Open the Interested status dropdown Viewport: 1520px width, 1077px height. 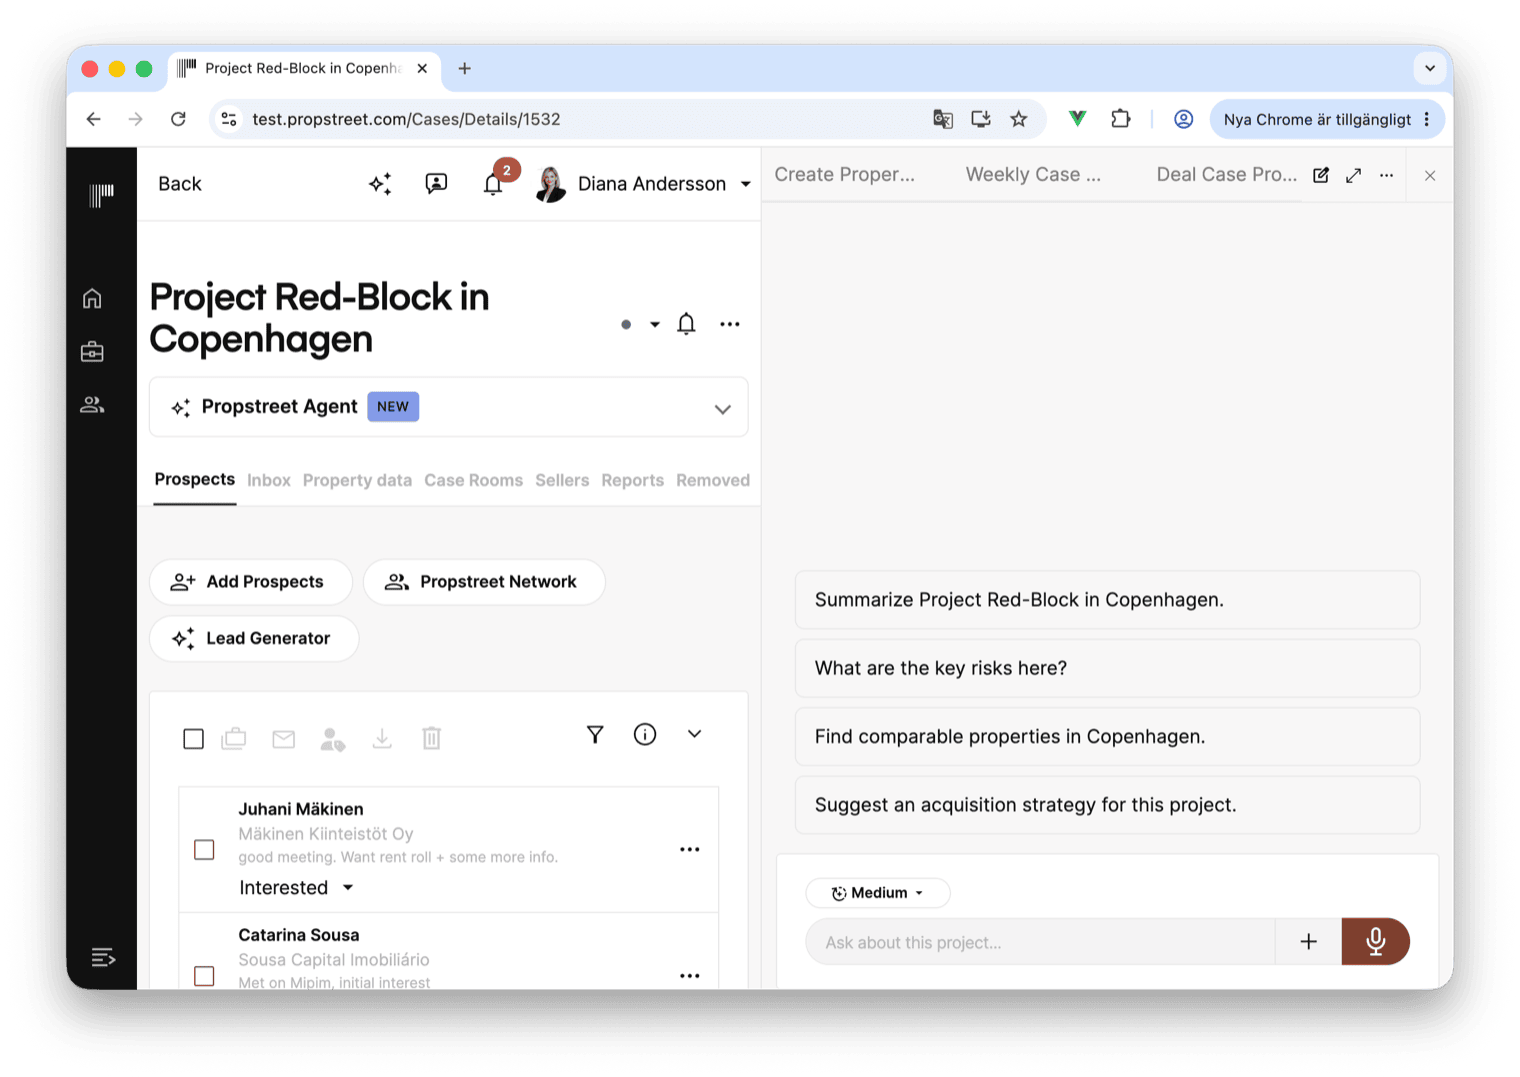296,888
